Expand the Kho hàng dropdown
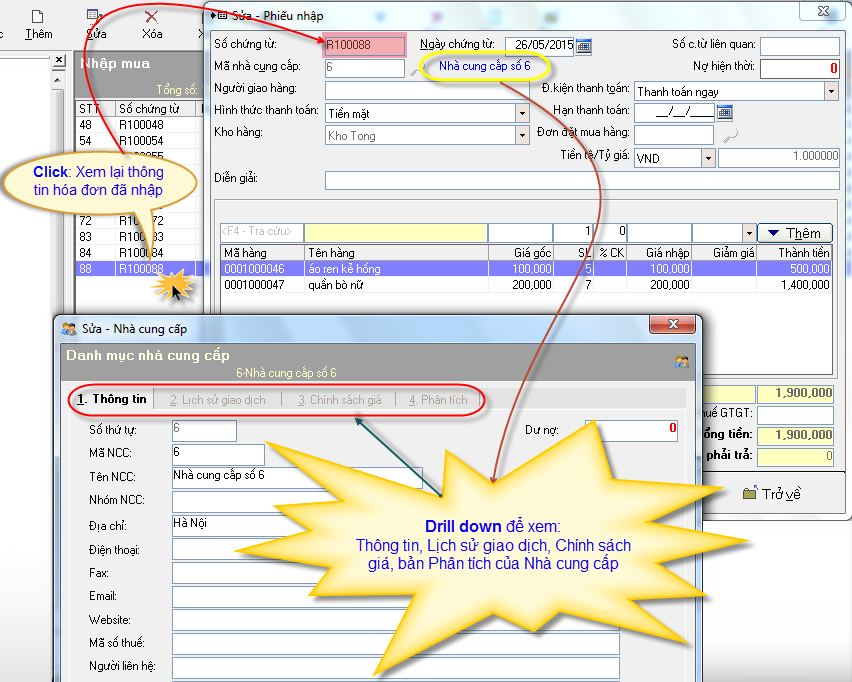Viewport: 852px width, 682px height. 522,136
